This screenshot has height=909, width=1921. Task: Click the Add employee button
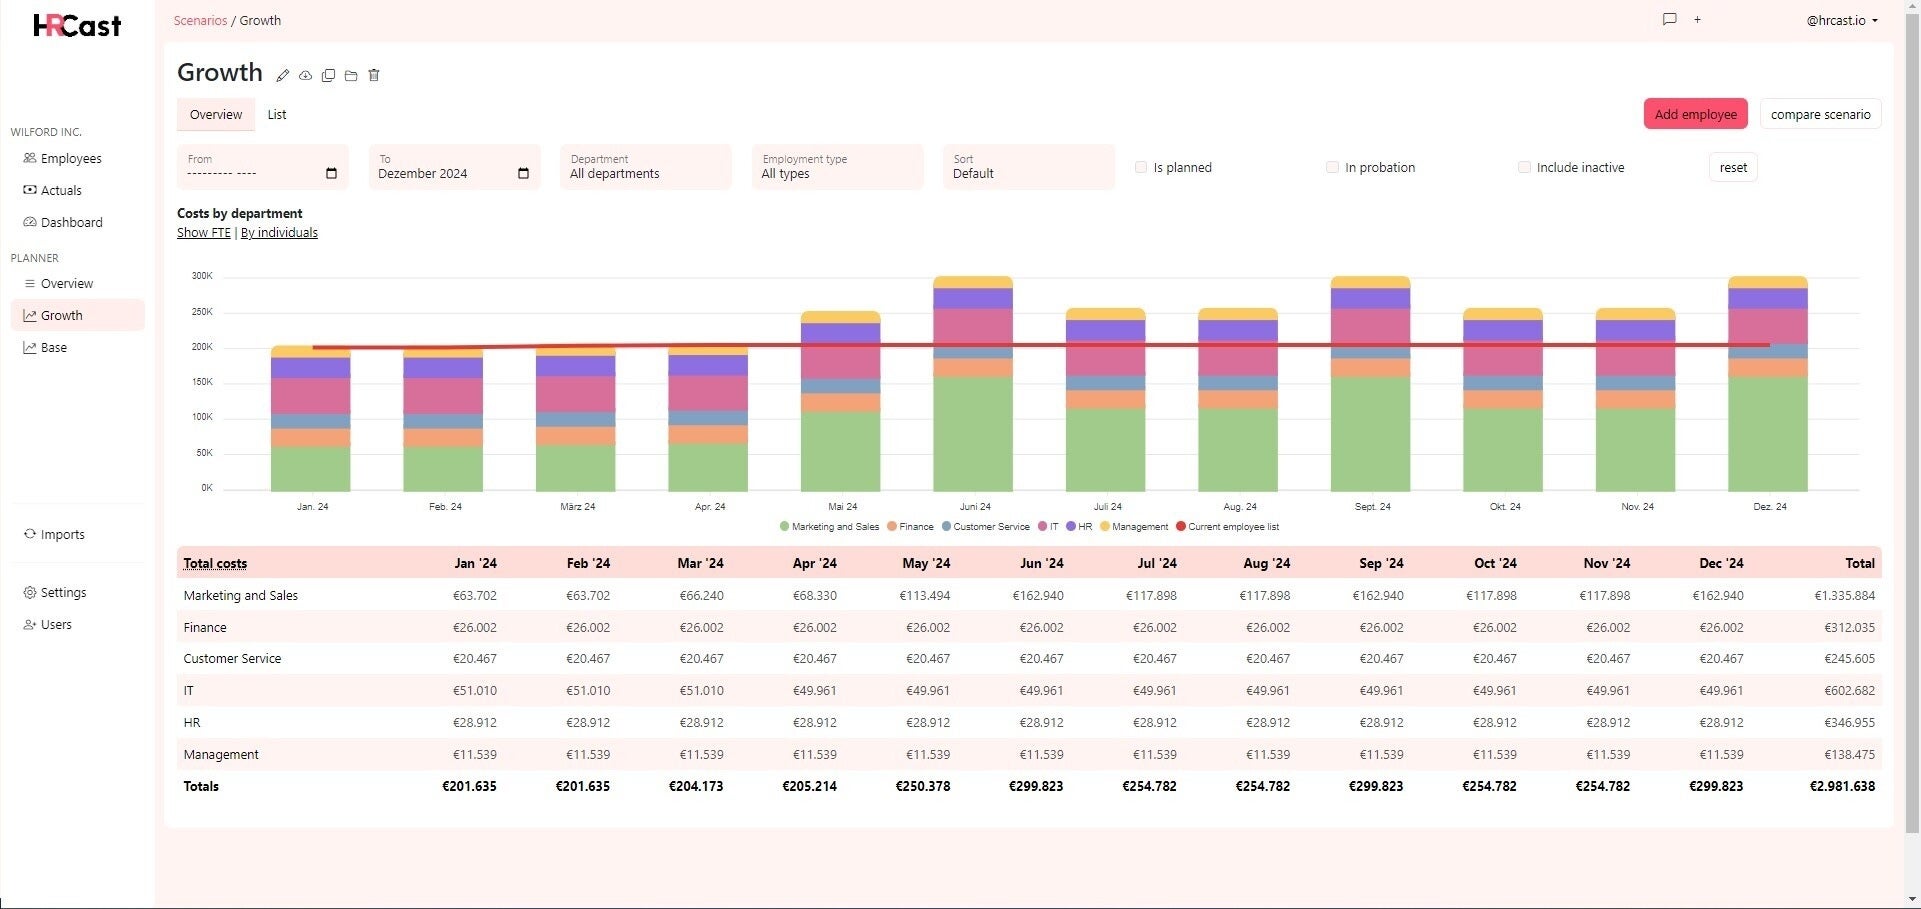click(1695, 114)
